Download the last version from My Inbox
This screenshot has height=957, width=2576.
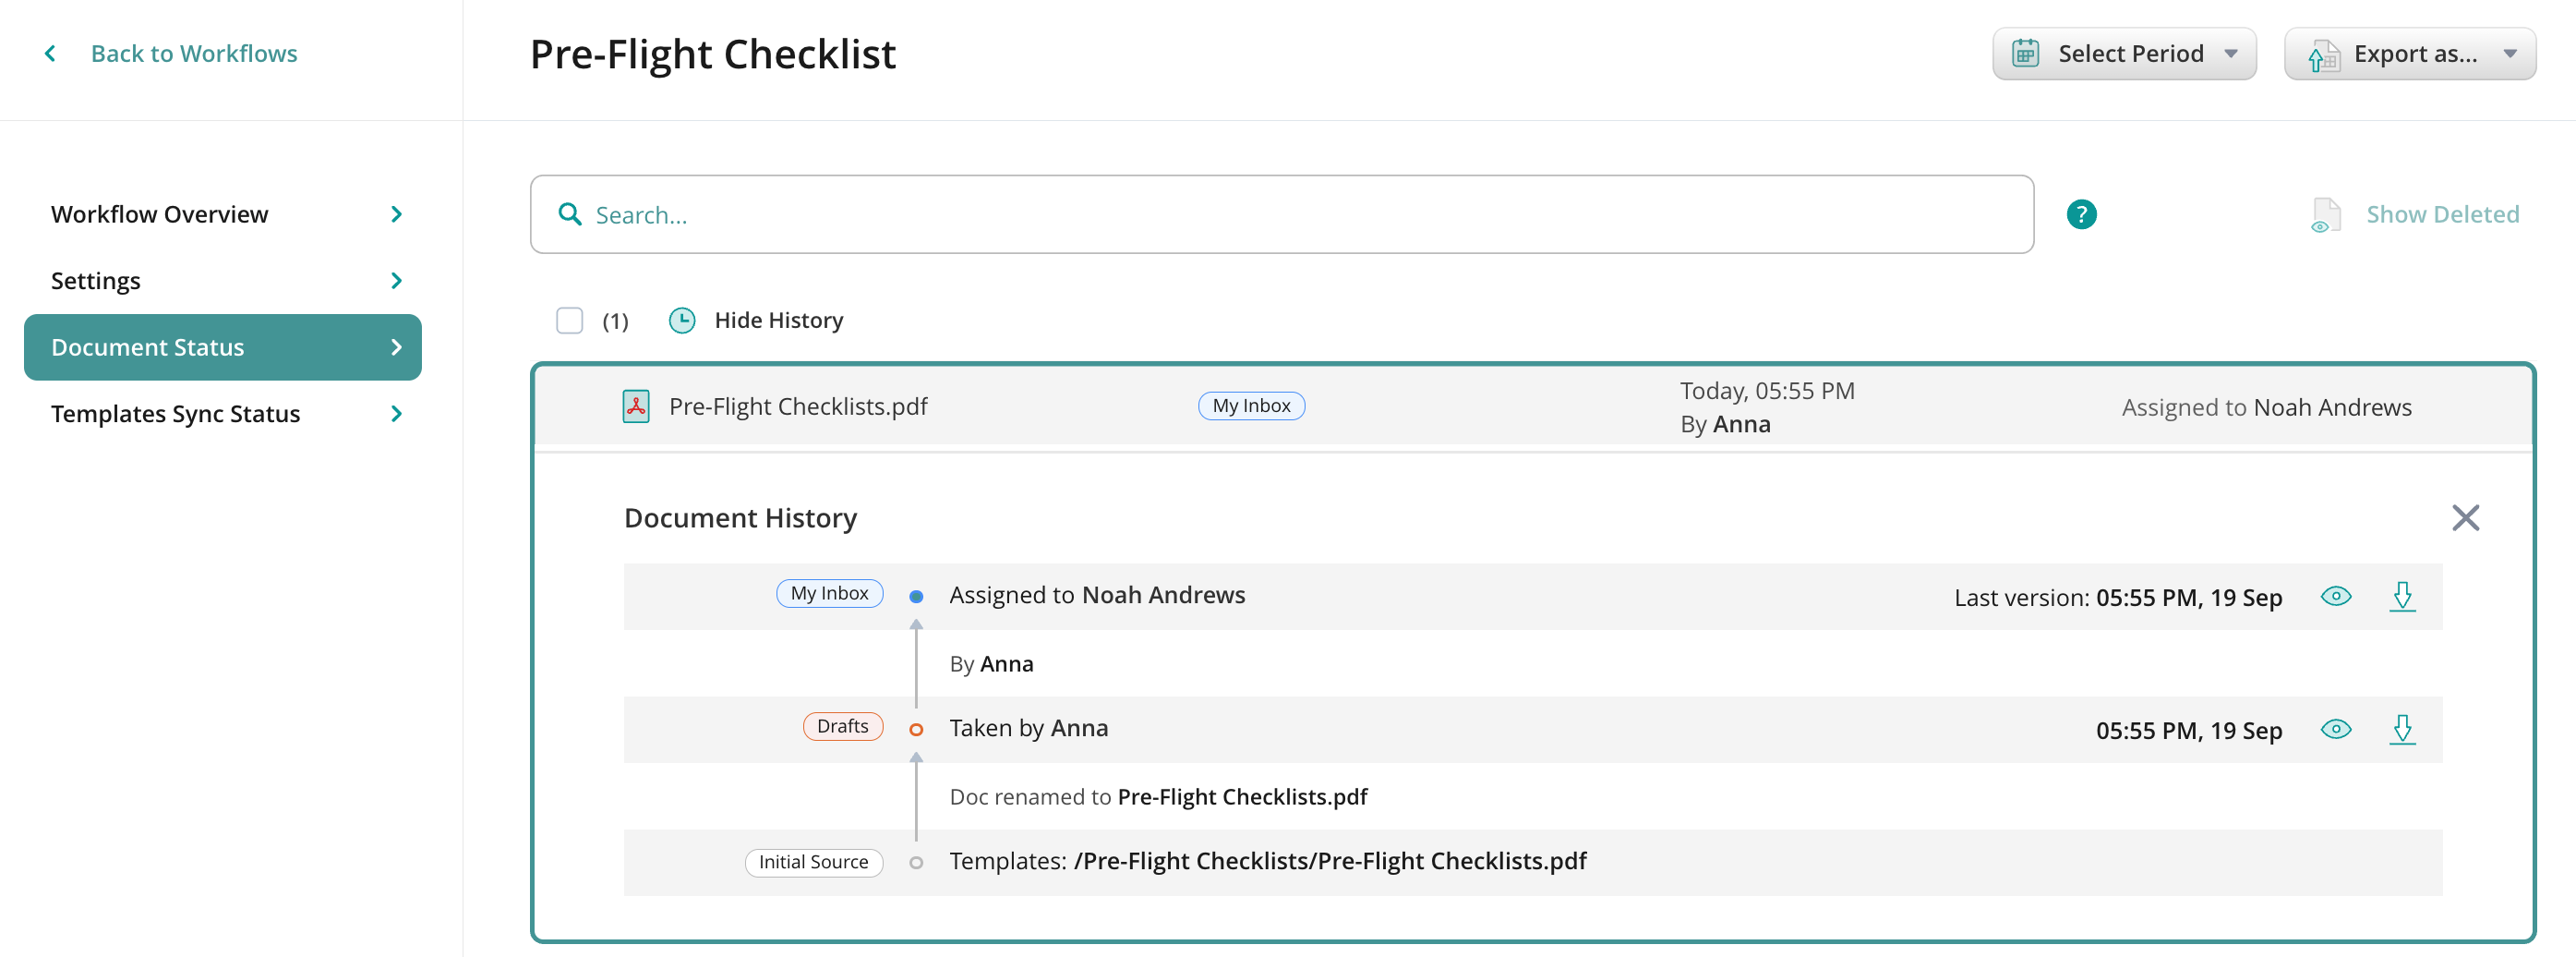tap(2402, 596)
